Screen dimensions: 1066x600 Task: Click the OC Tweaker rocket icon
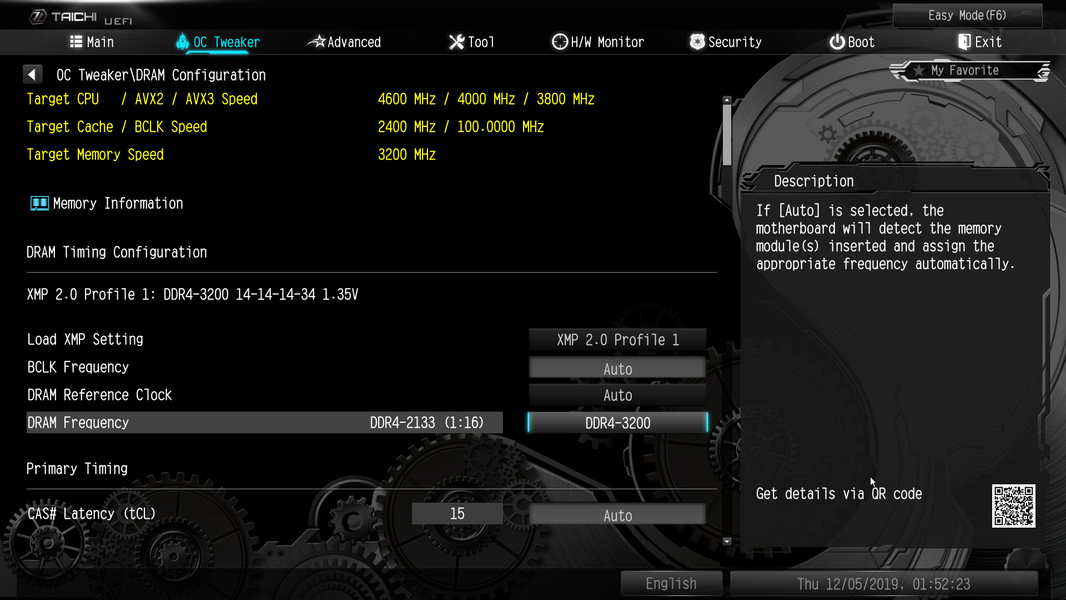point(182,41)
